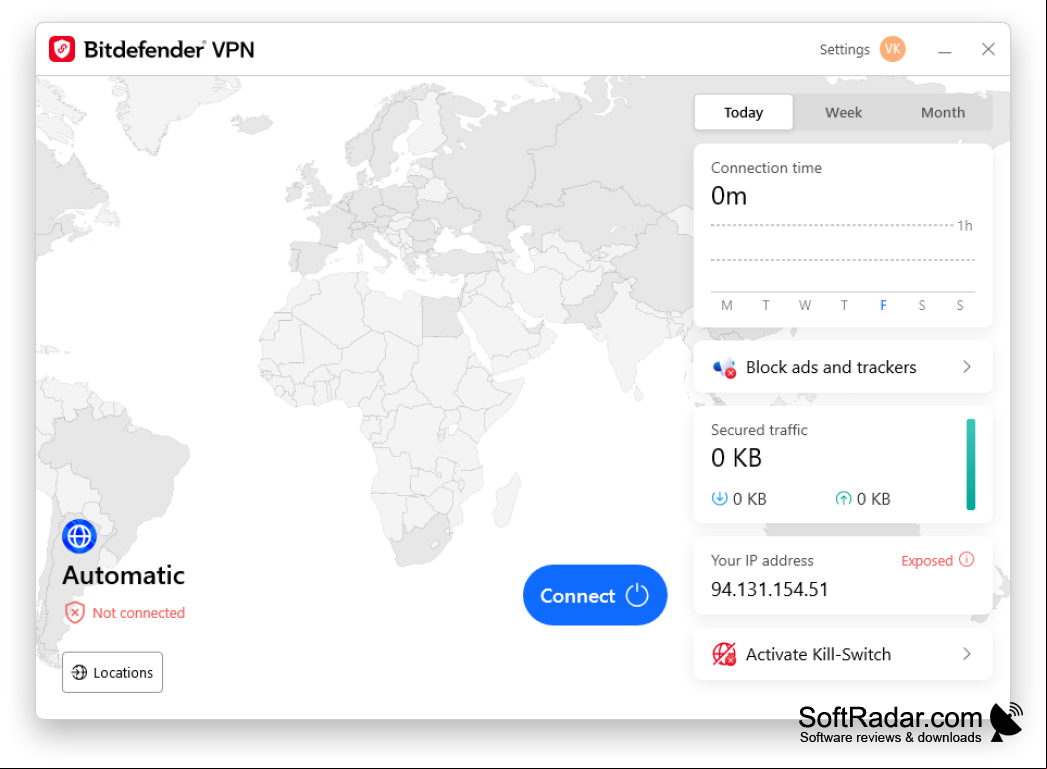Click the Automatic location heading
Viewport: 1047px width, 769px height.
tap(124, 575)
